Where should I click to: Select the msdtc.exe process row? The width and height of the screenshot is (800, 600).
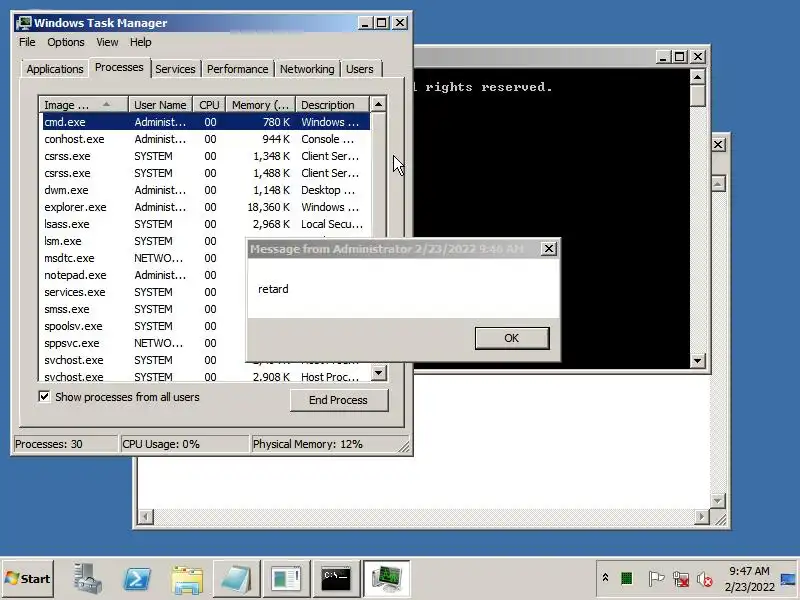coord(144,258)
